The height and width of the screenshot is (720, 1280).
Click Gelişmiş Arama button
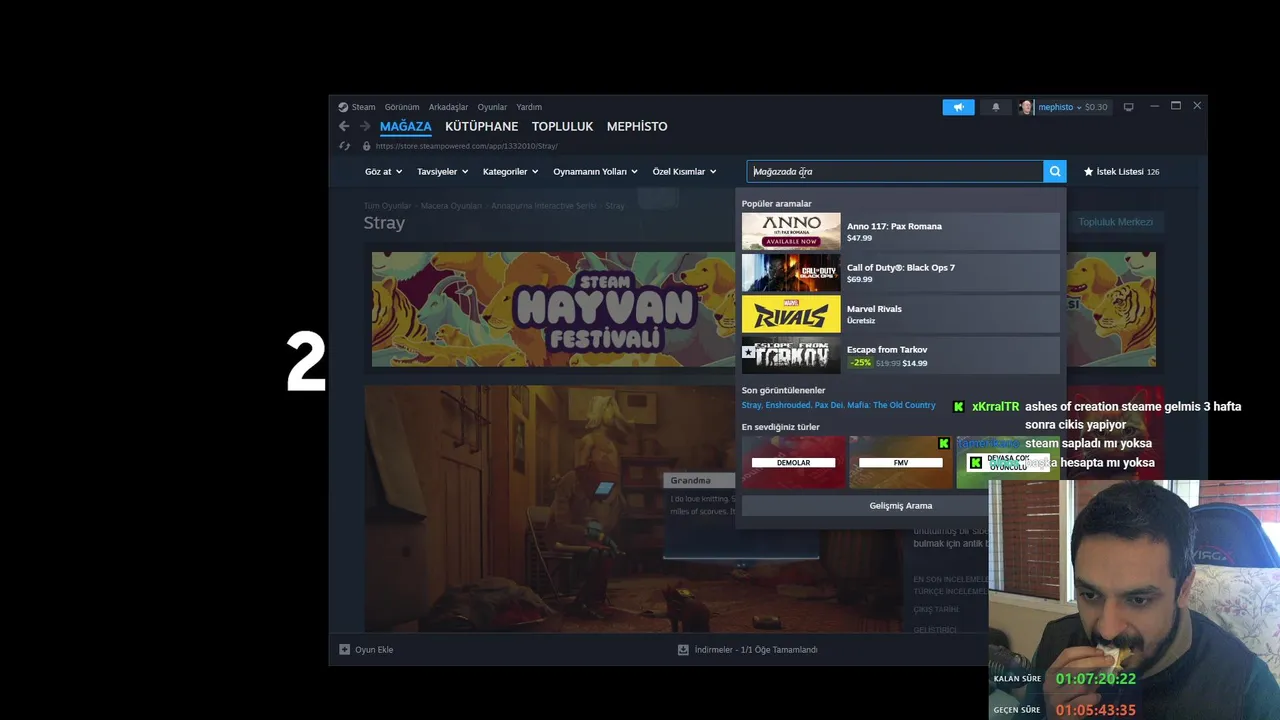900,506
